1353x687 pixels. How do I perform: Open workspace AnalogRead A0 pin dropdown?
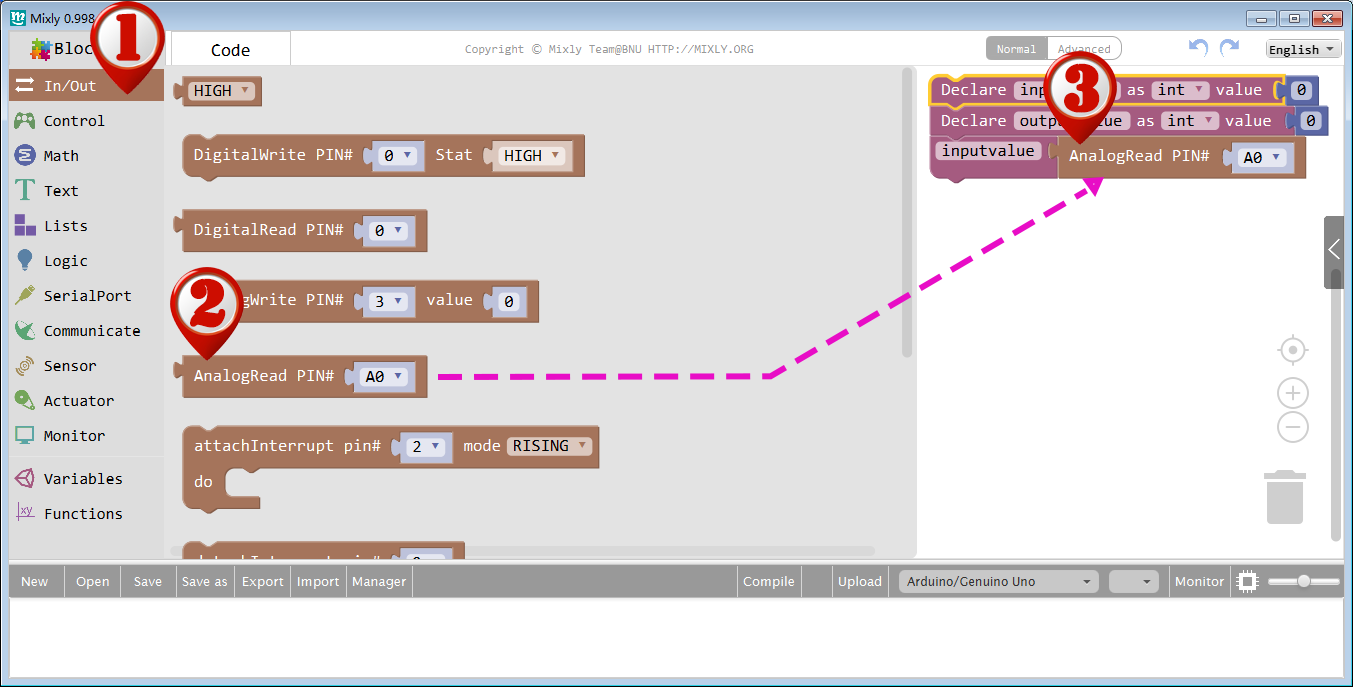tap(1264, 157)
